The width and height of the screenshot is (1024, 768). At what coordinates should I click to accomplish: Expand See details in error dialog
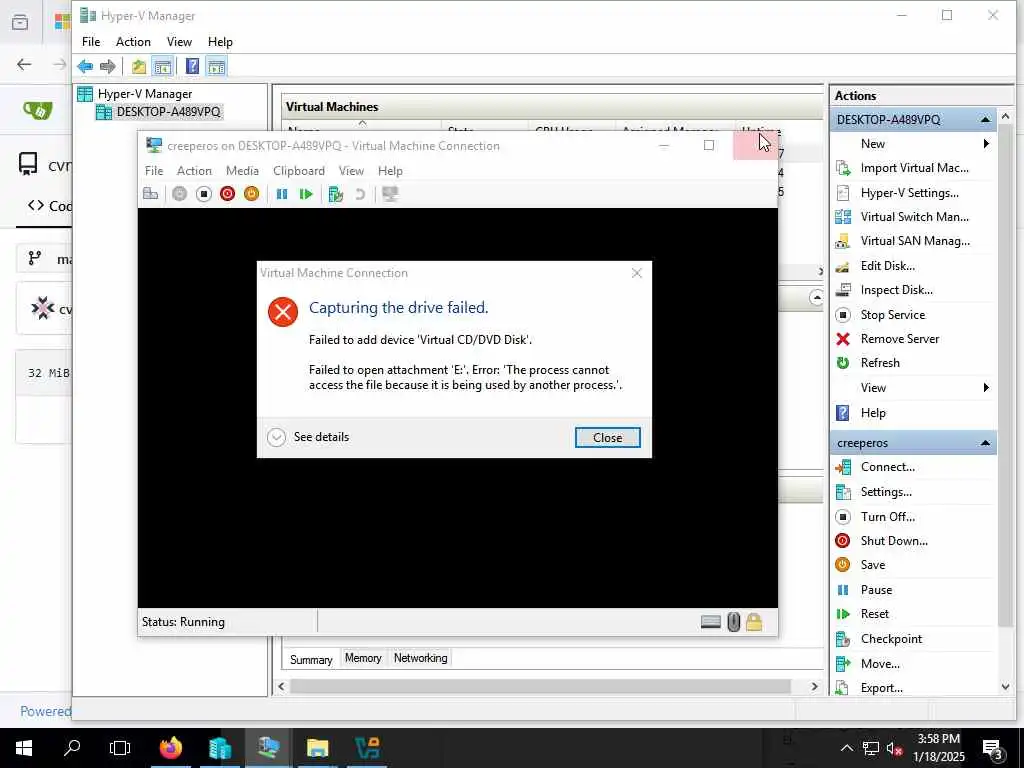(308, 437)
